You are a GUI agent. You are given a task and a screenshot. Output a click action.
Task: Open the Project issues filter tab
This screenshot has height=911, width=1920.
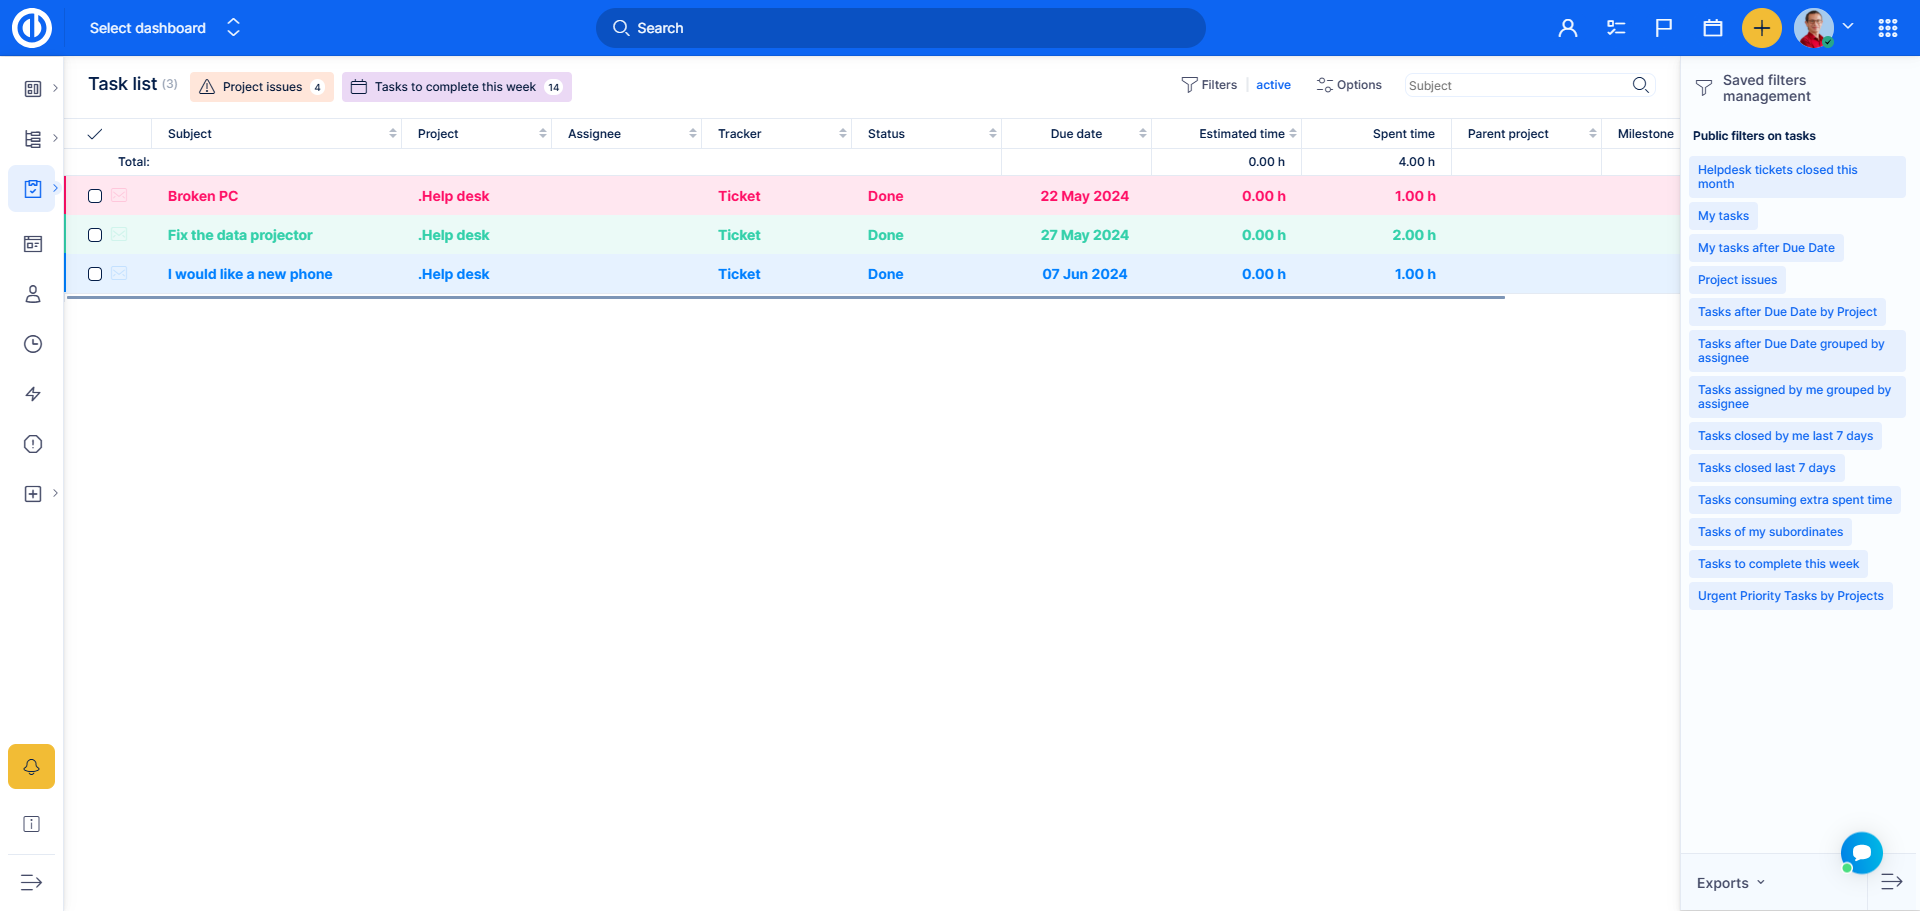pyautogui.click(x=261, y=87)
